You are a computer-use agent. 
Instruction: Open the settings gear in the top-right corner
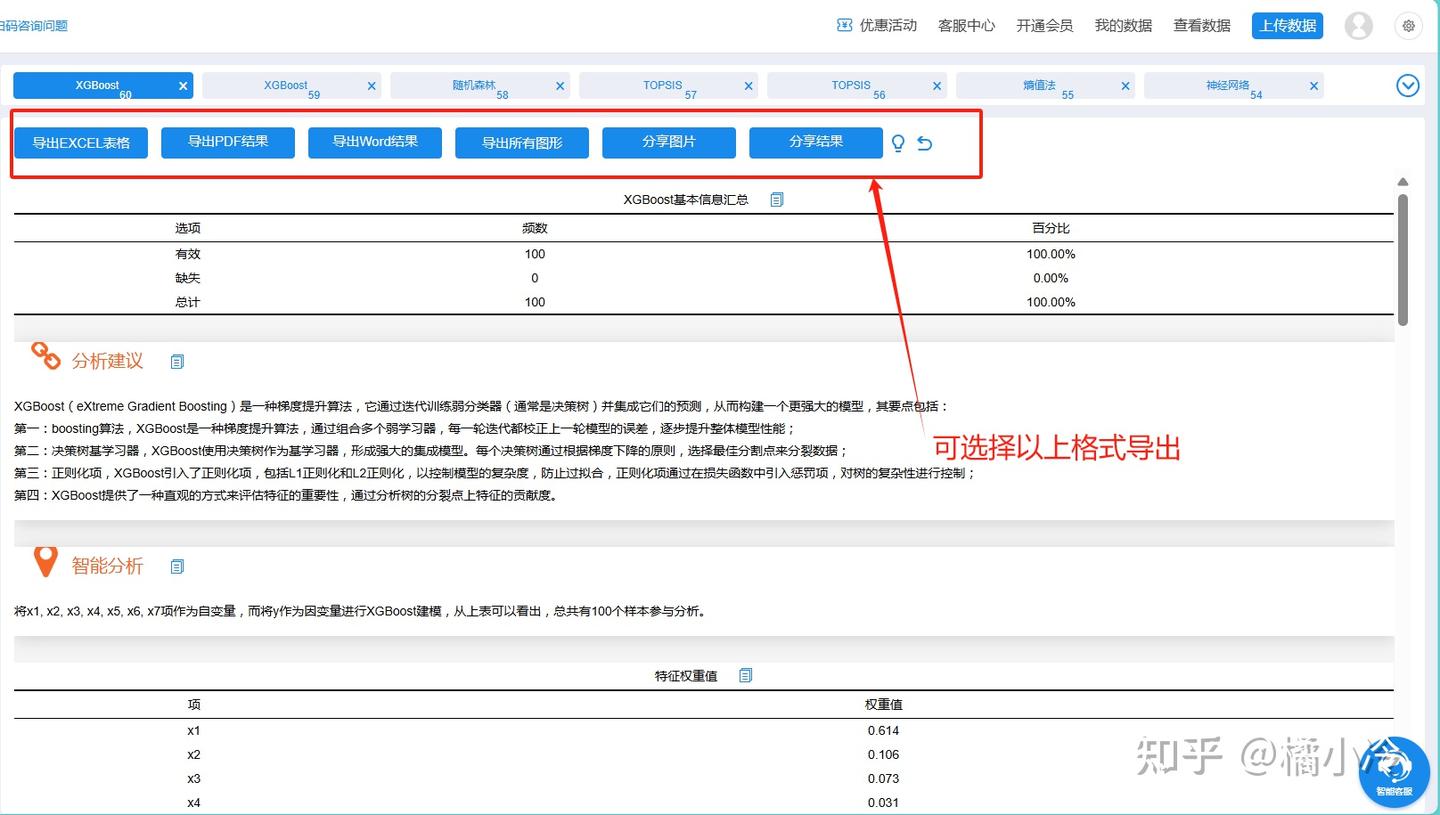pyautogui.click(x=1408, y=25)
